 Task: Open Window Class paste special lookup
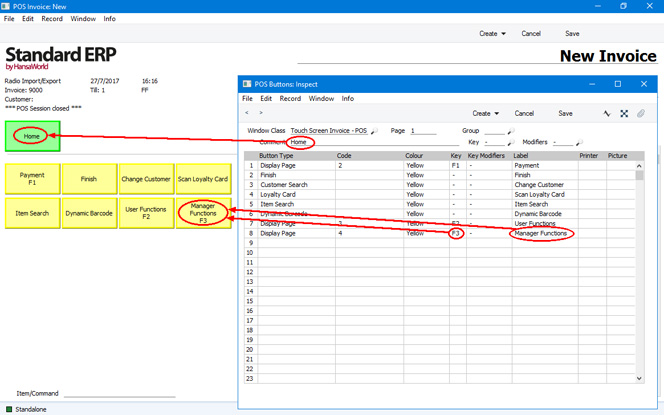[x=374, y=131]
